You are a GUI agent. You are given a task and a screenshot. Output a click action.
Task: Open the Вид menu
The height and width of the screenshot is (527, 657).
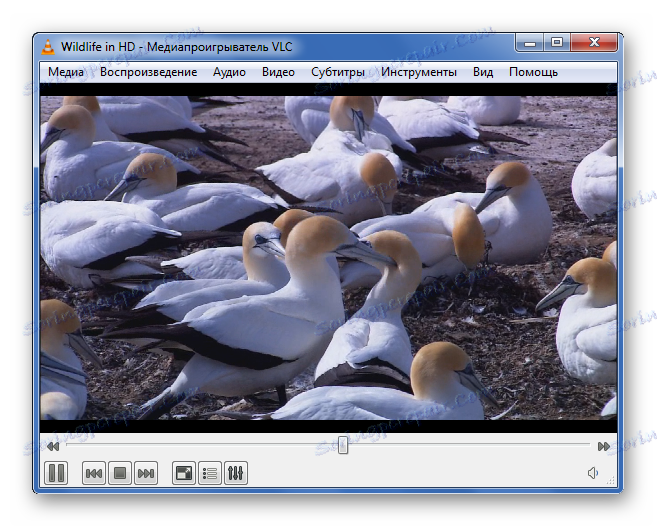pyautogui.click(x=483, y=72)
